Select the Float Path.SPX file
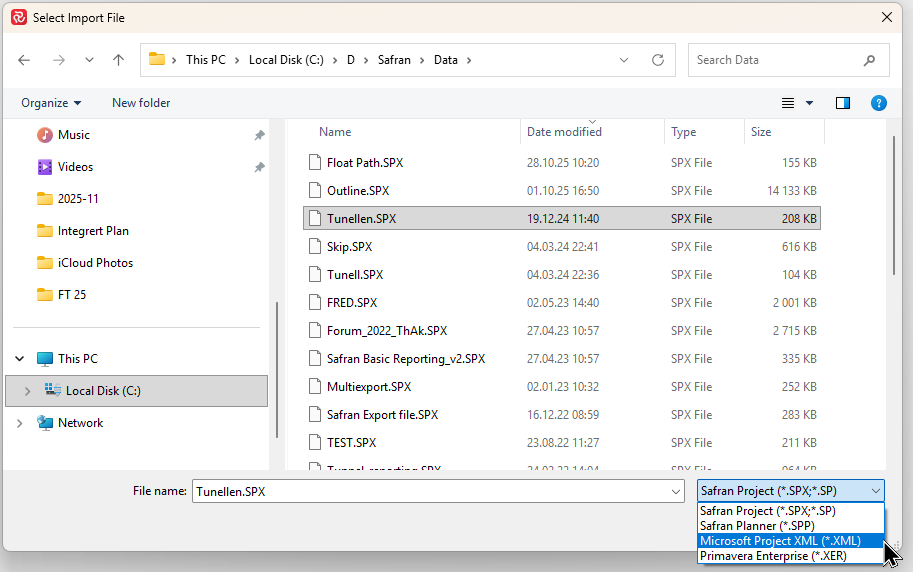This screenshot has height=572, width=913. coord(365,163)
